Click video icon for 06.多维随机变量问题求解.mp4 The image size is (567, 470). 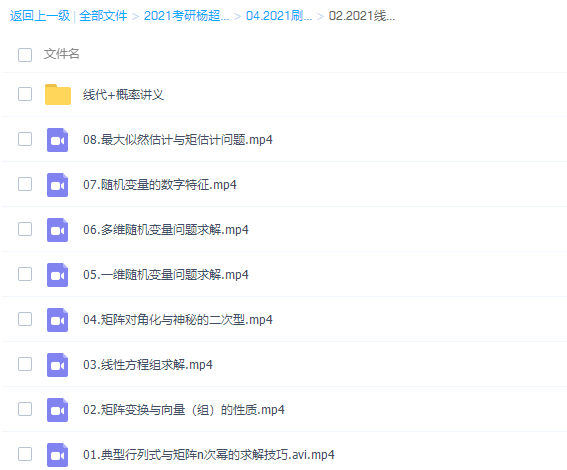tap(57, 230)
